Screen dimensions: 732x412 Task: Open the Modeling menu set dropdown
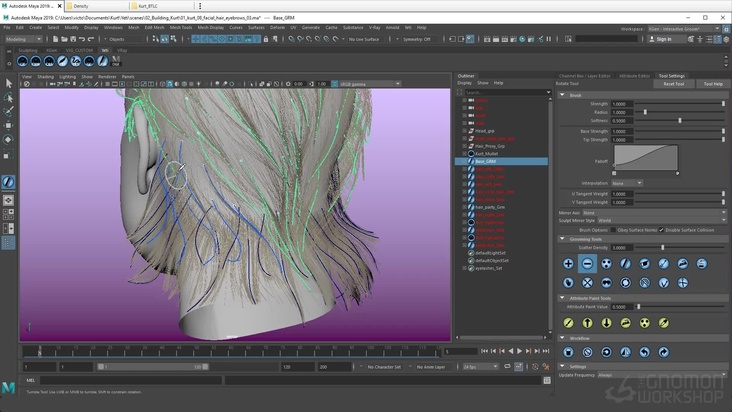(x=25, y=39)
